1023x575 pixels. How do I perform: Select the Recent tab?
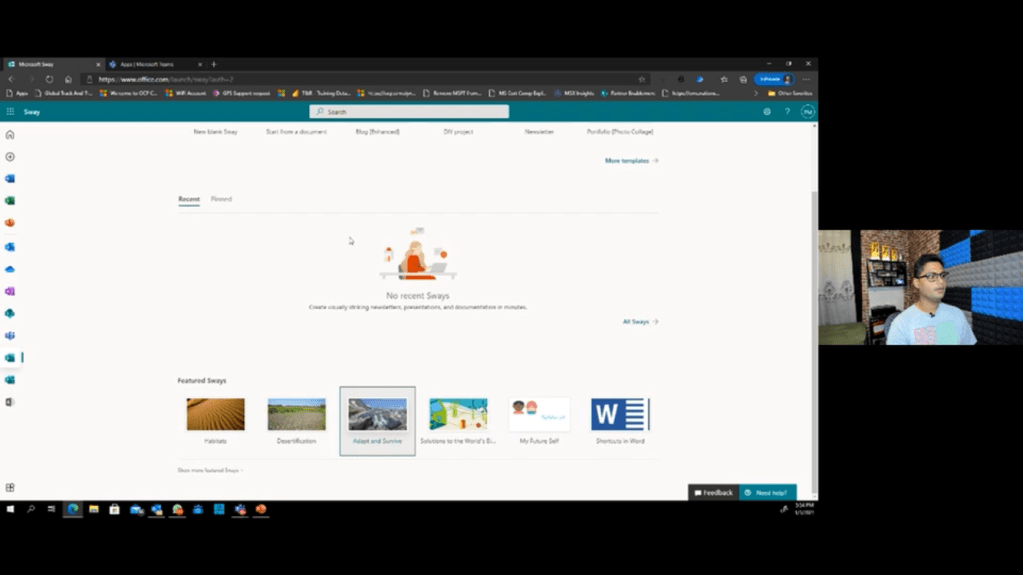pyautogui.click(x=189, y=199)
